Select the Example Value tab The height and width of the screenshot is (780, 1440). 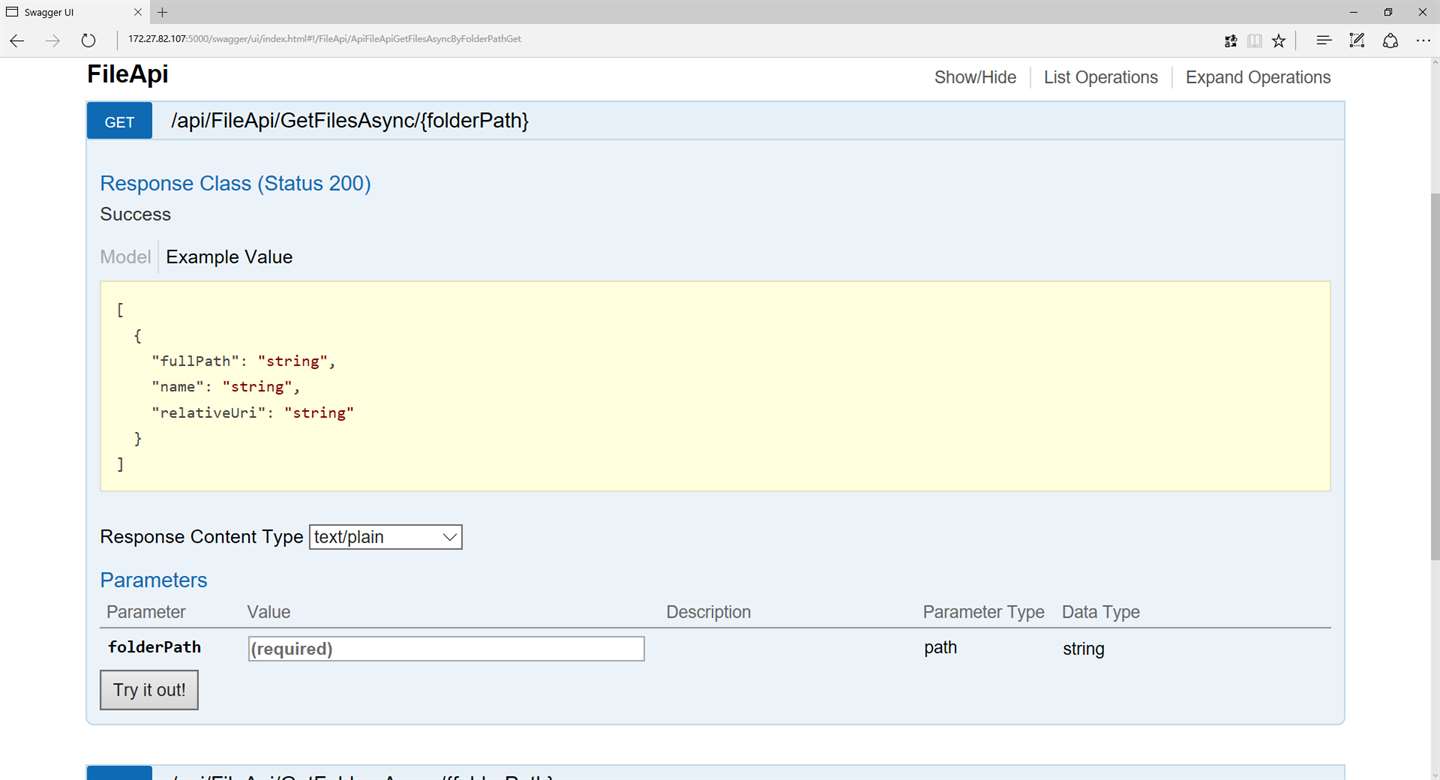click(229, 257)
